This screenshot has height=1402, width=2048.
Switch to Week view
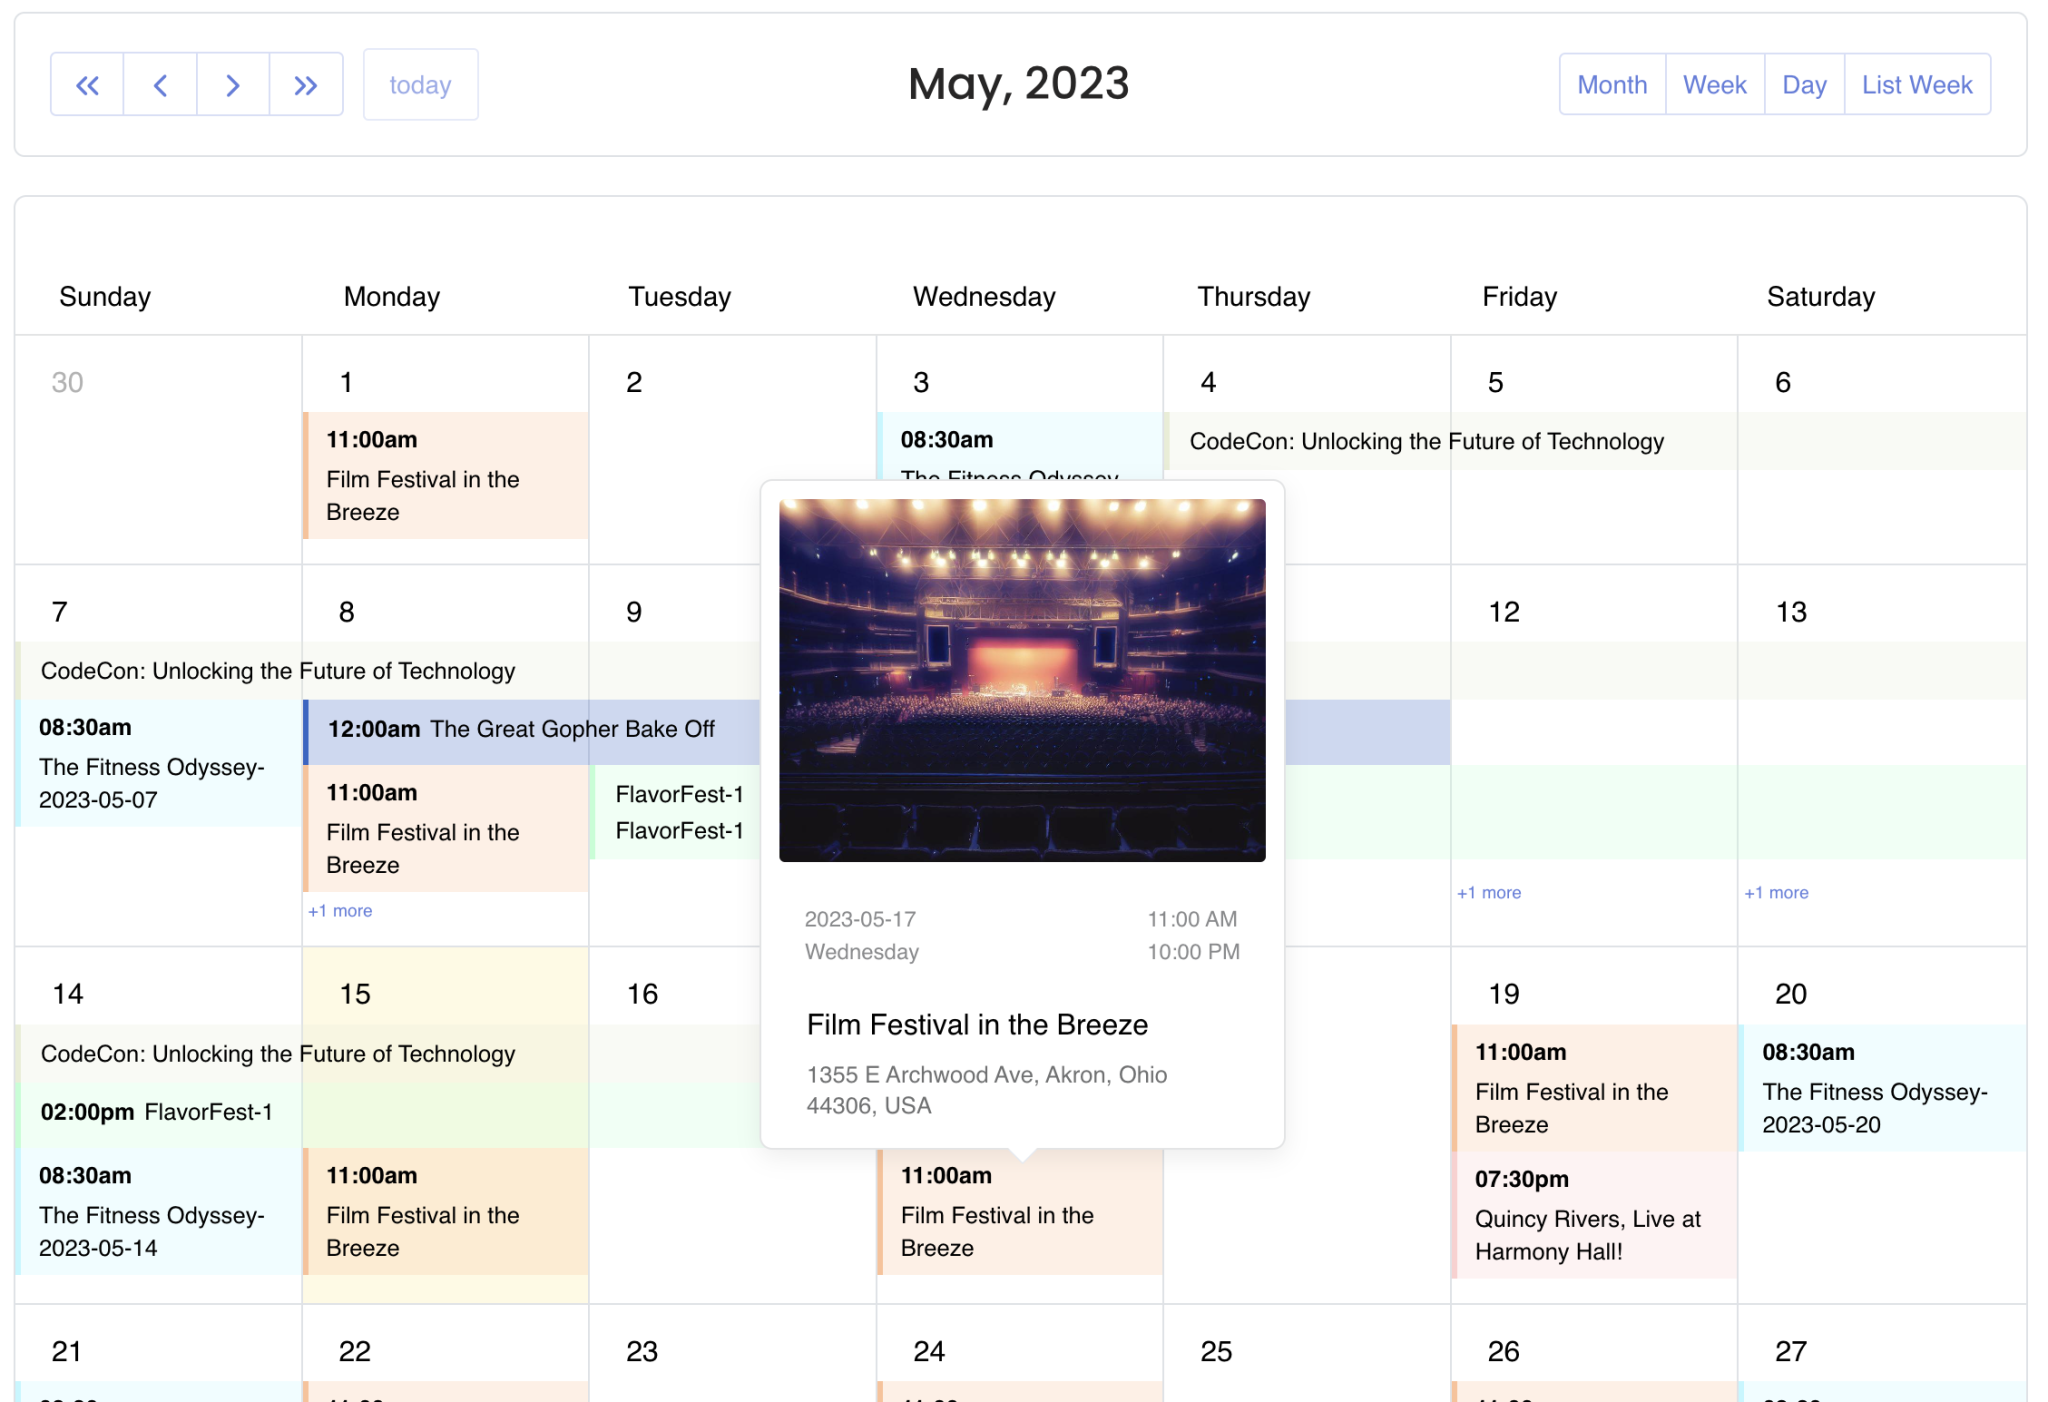[x=1714, y=84]
